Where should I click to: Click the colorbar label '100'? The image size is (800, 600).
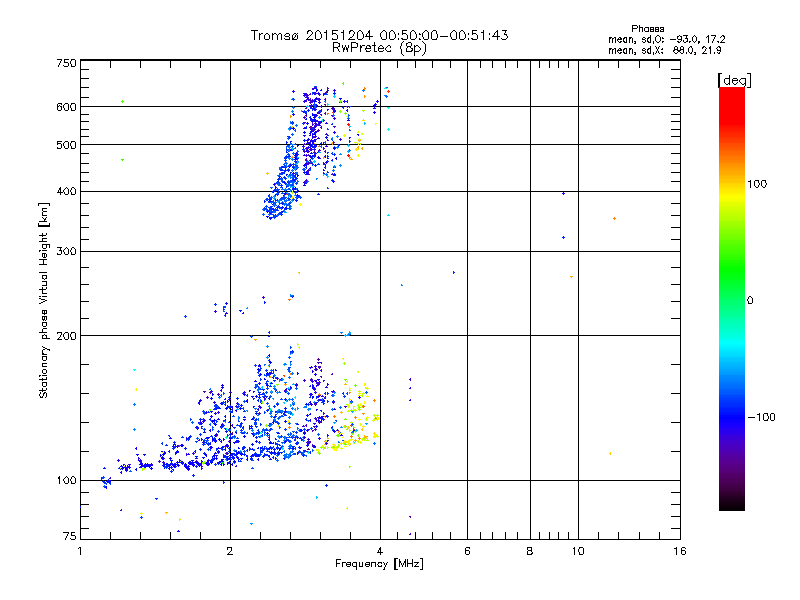757,184
